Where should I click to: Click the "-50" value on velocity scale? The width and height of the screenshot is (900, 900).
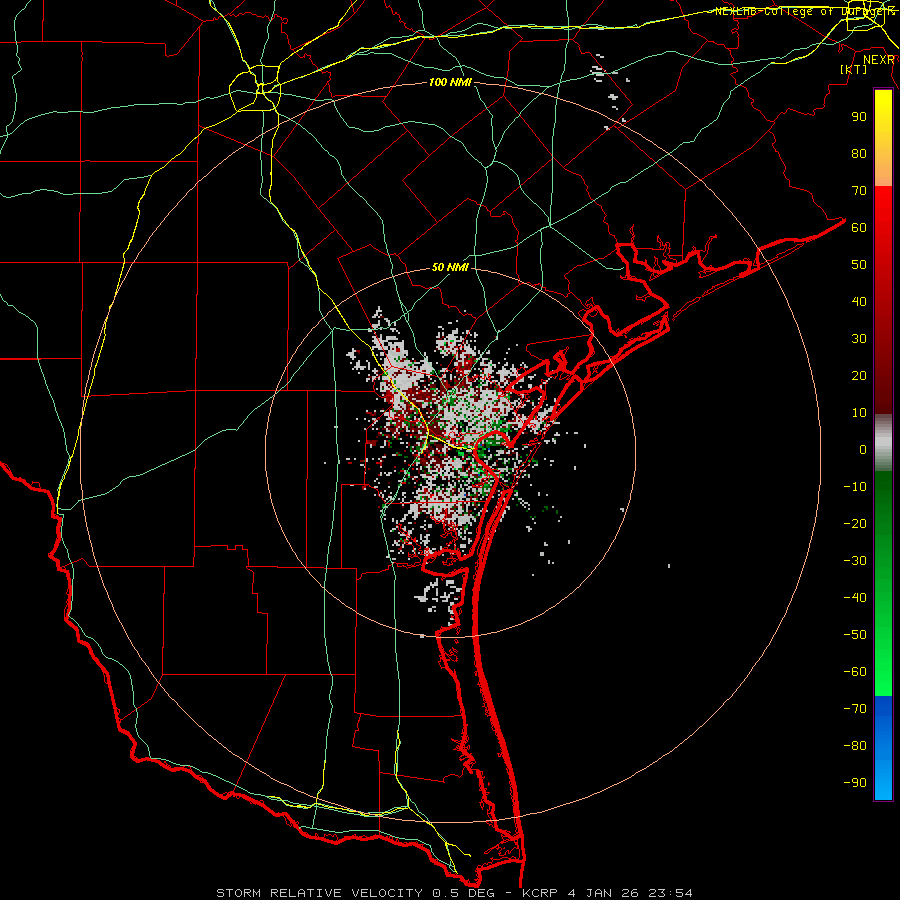pyautogui.click(x=855, y=635)
